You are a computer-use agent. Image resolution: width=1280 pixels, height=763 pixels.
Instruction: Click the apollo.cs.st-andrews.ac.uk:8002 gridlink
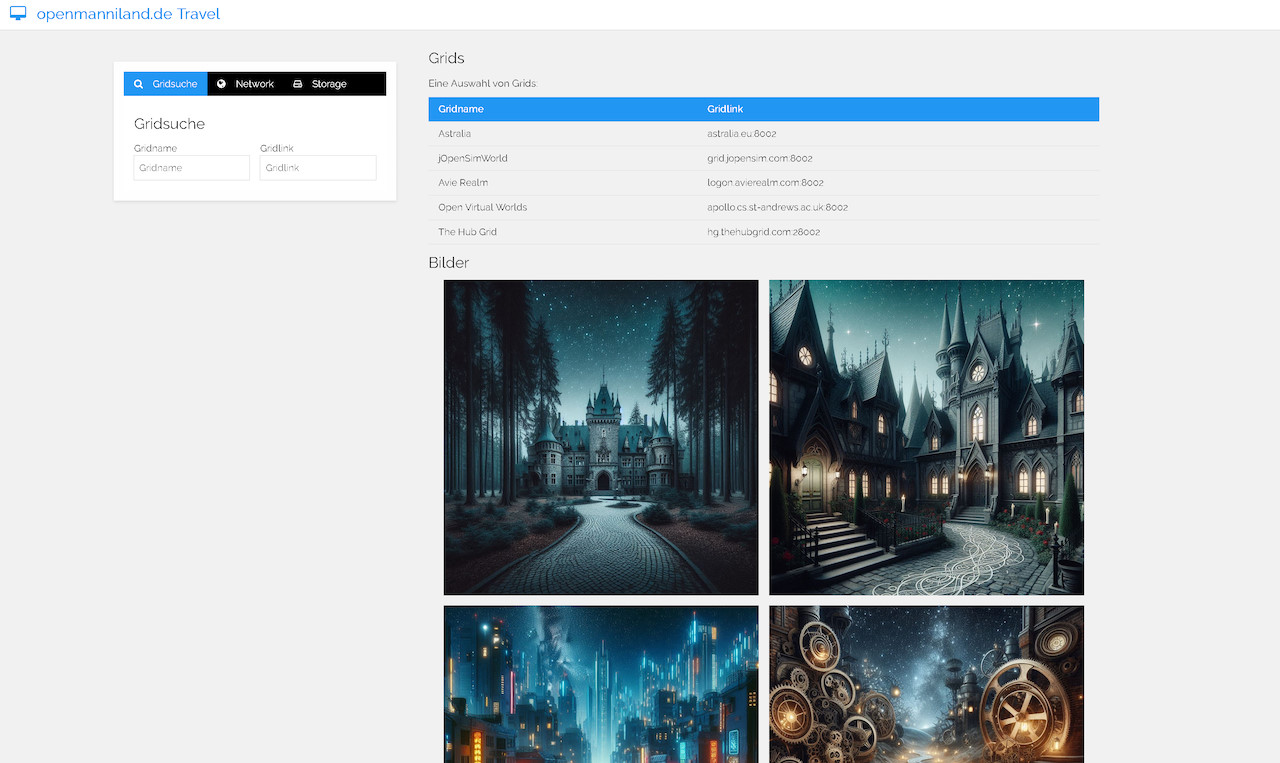[777, 207]
